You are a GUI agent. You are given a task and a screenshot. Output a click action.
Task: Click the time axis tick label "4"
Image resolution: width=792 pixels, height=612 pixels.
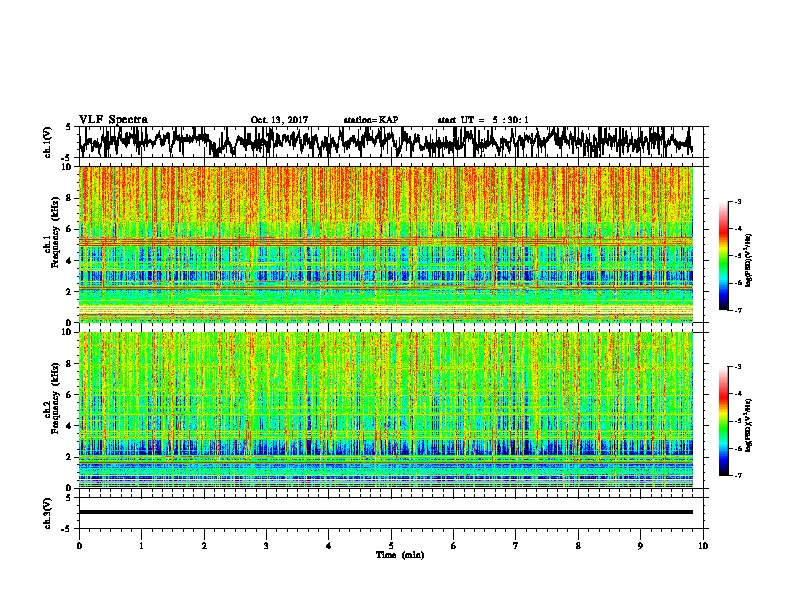point(329,546)
